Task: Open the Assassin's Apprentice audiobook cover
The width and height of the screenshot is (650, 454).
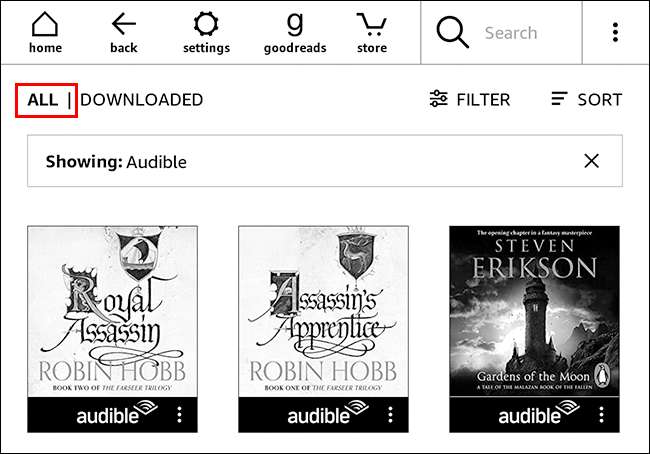Action: click(x=323, y=311)
